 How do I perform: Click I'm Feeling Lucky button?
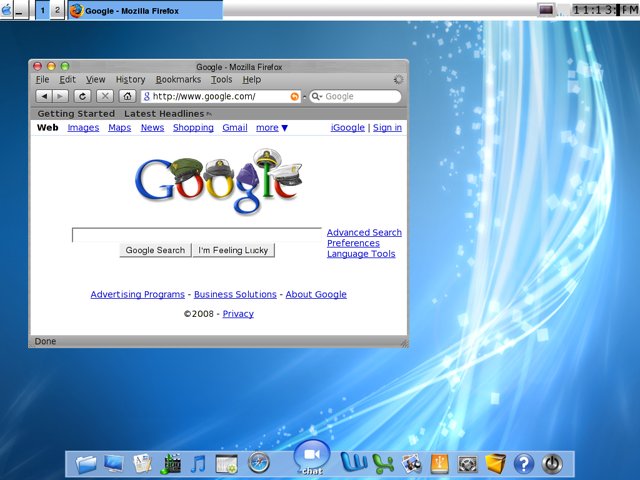point(233,250)
